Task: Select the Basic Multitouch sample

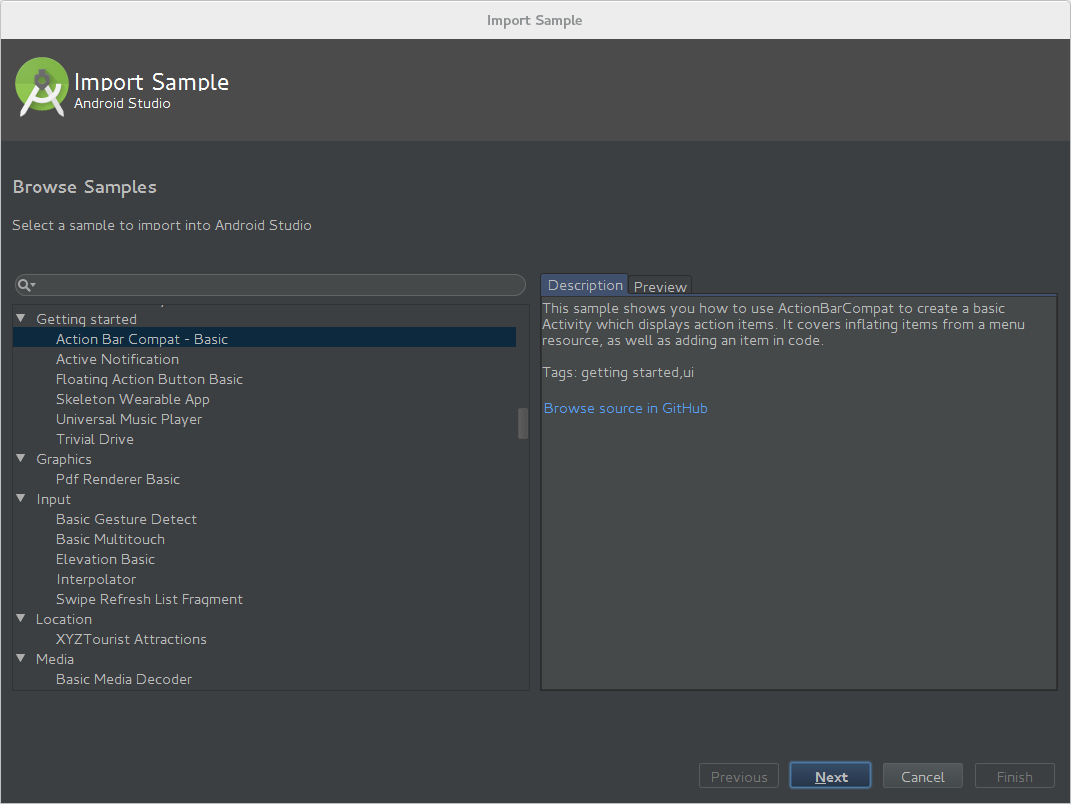Action: tap(111, 539)
